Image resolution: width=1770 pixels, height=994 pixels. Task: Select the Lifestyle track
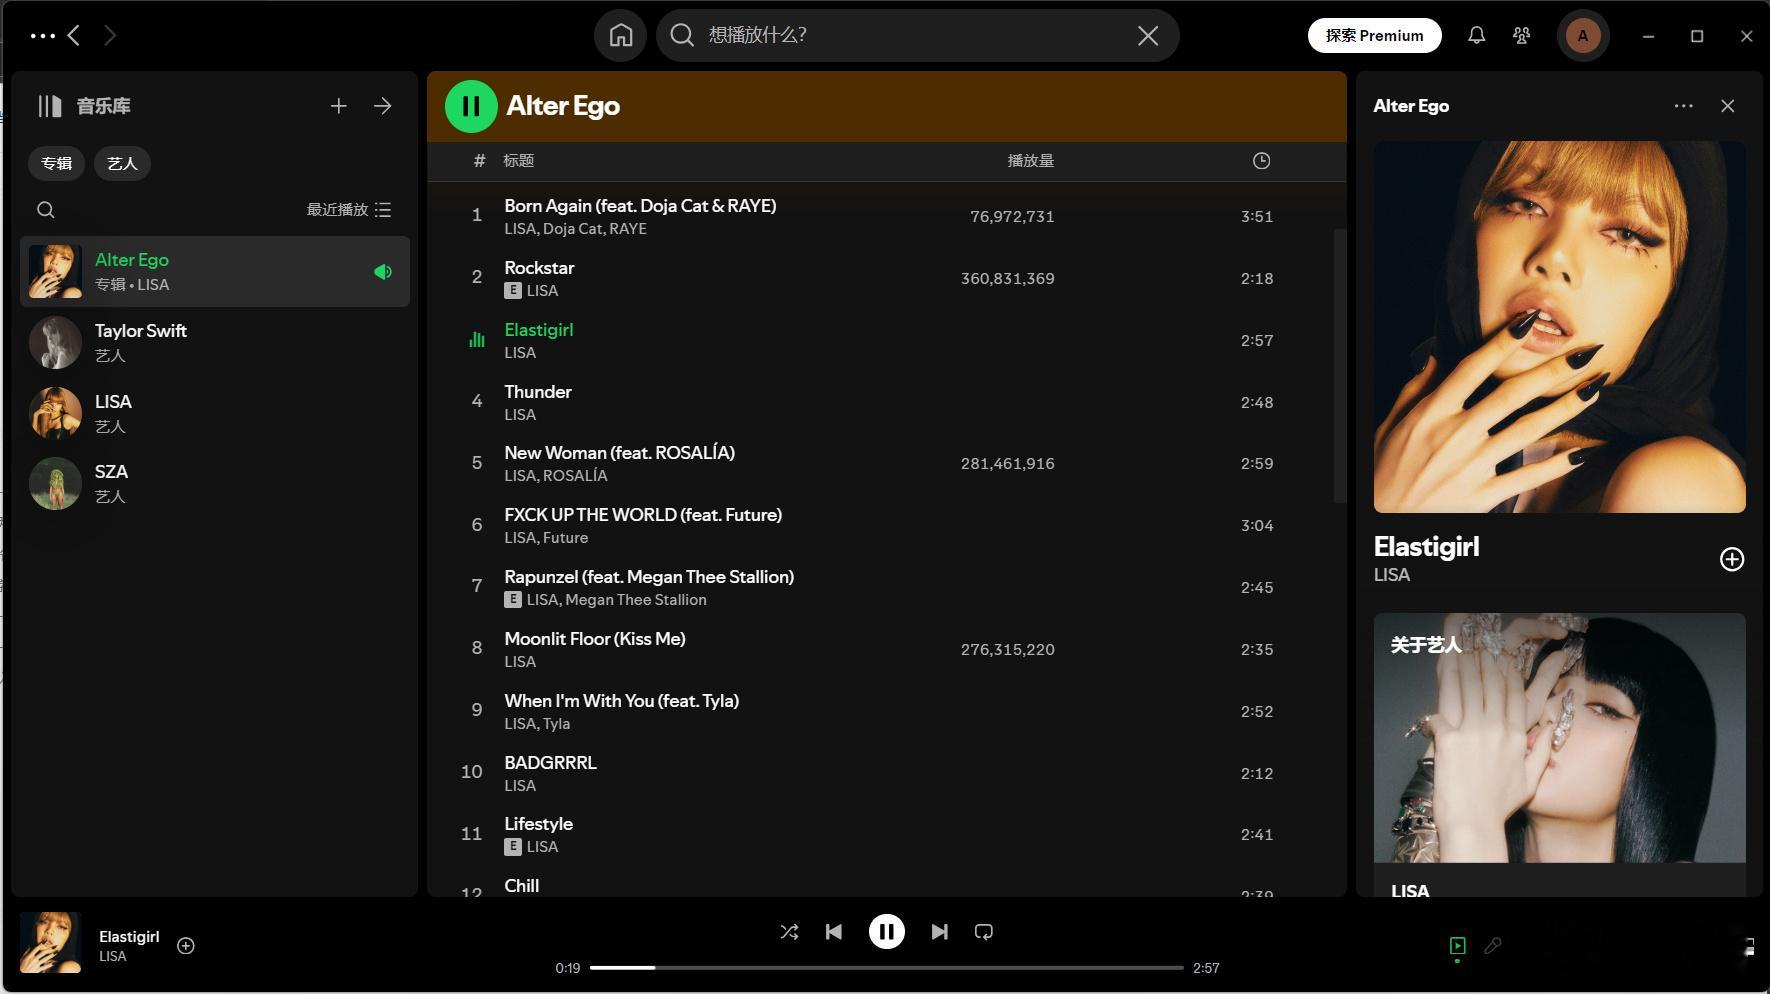(887, 834)
